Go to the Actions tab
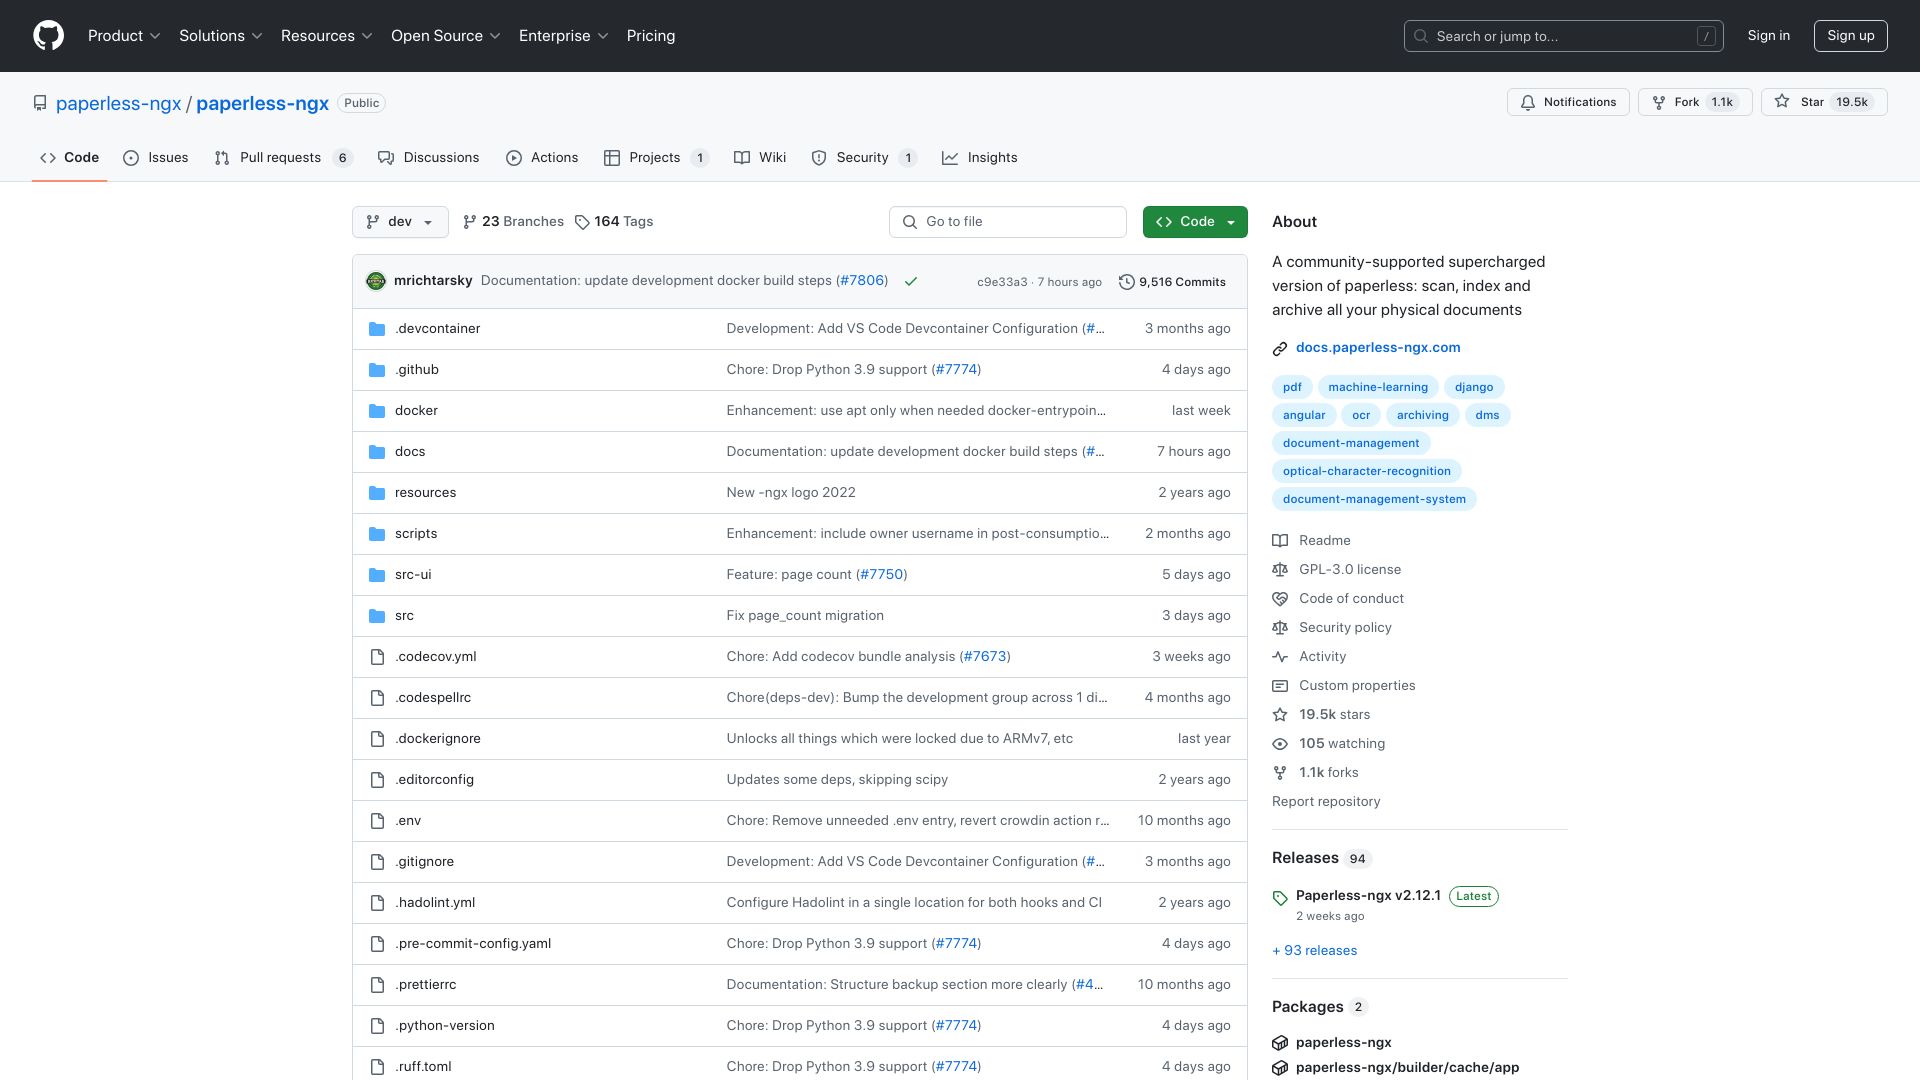 click(542, 158)
